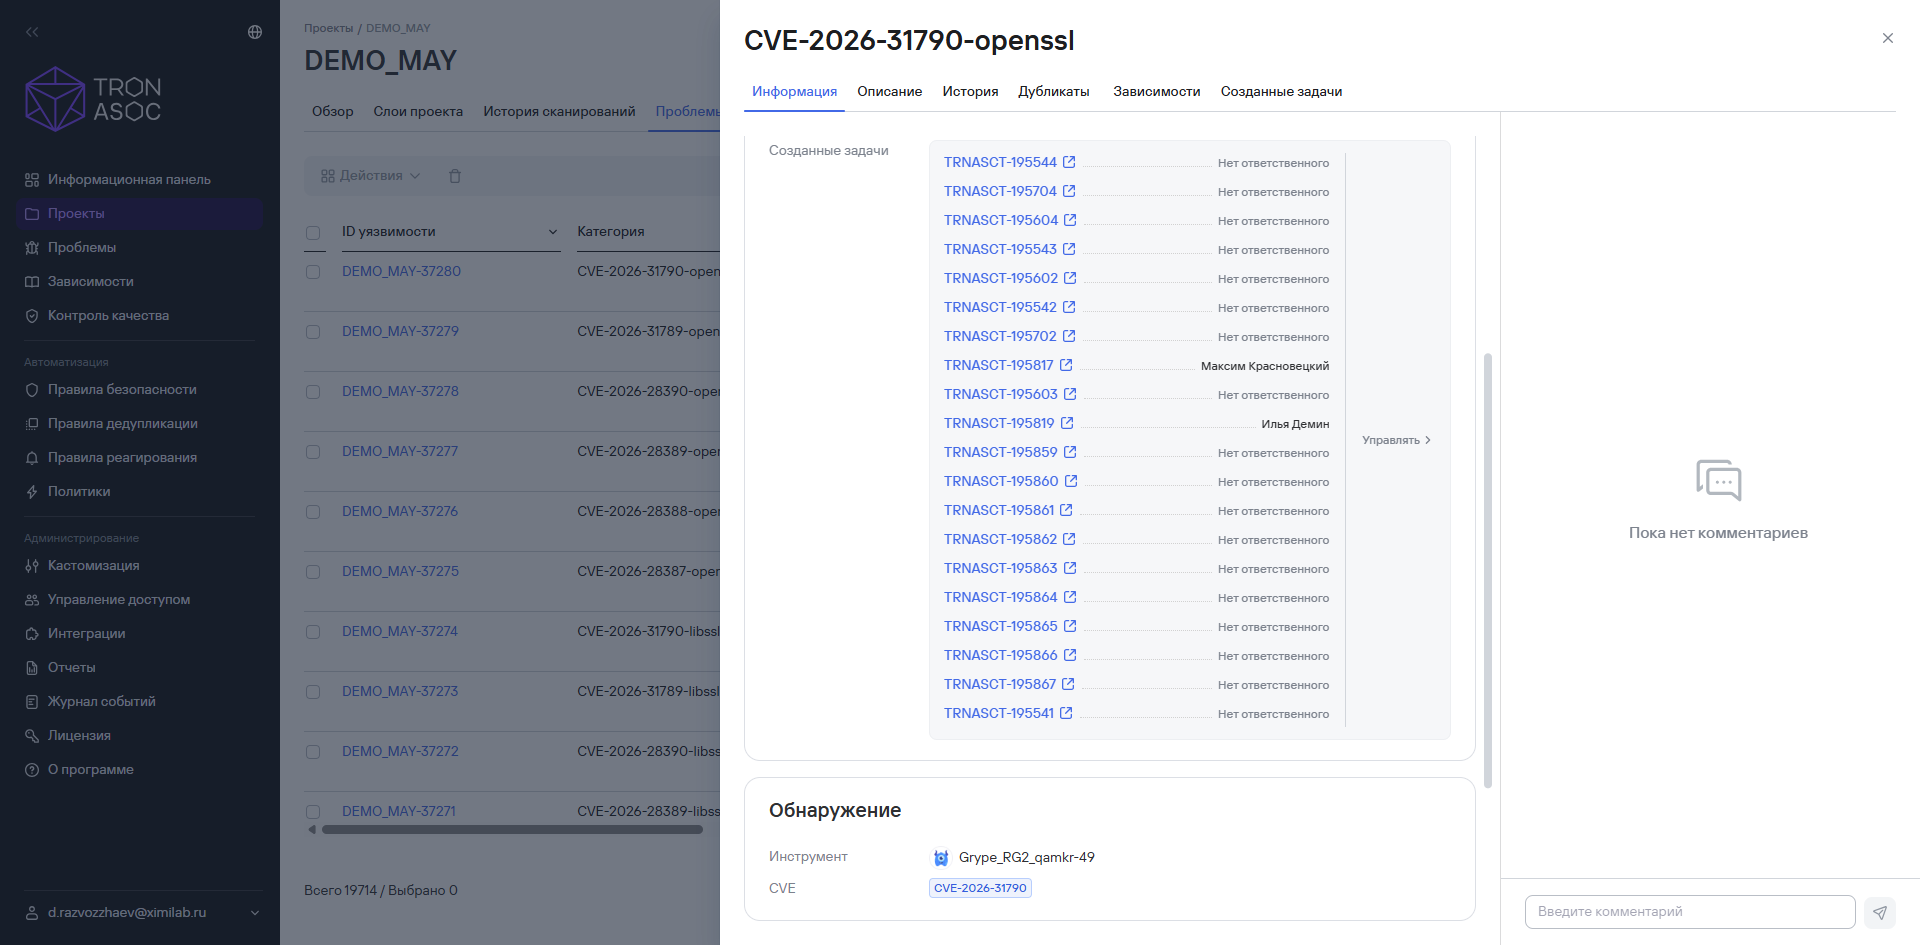This screenshot has height=945, width=1920.
Task: Click the CVE-2026-31790 tag
Action: pyautogui.click(x=980, y=888)
